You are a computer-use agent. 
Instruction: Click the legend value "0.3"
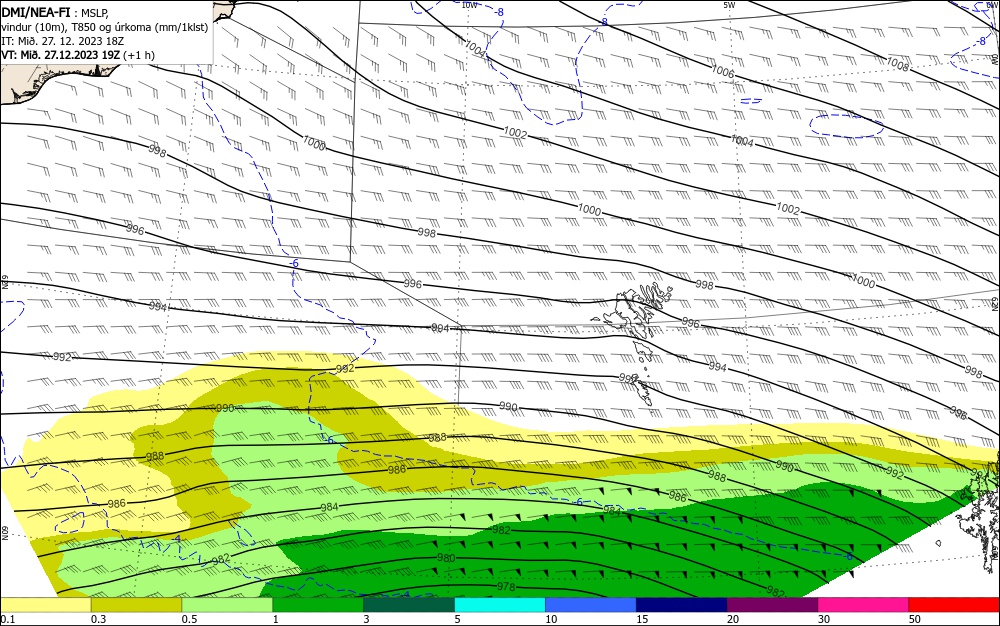98,619
